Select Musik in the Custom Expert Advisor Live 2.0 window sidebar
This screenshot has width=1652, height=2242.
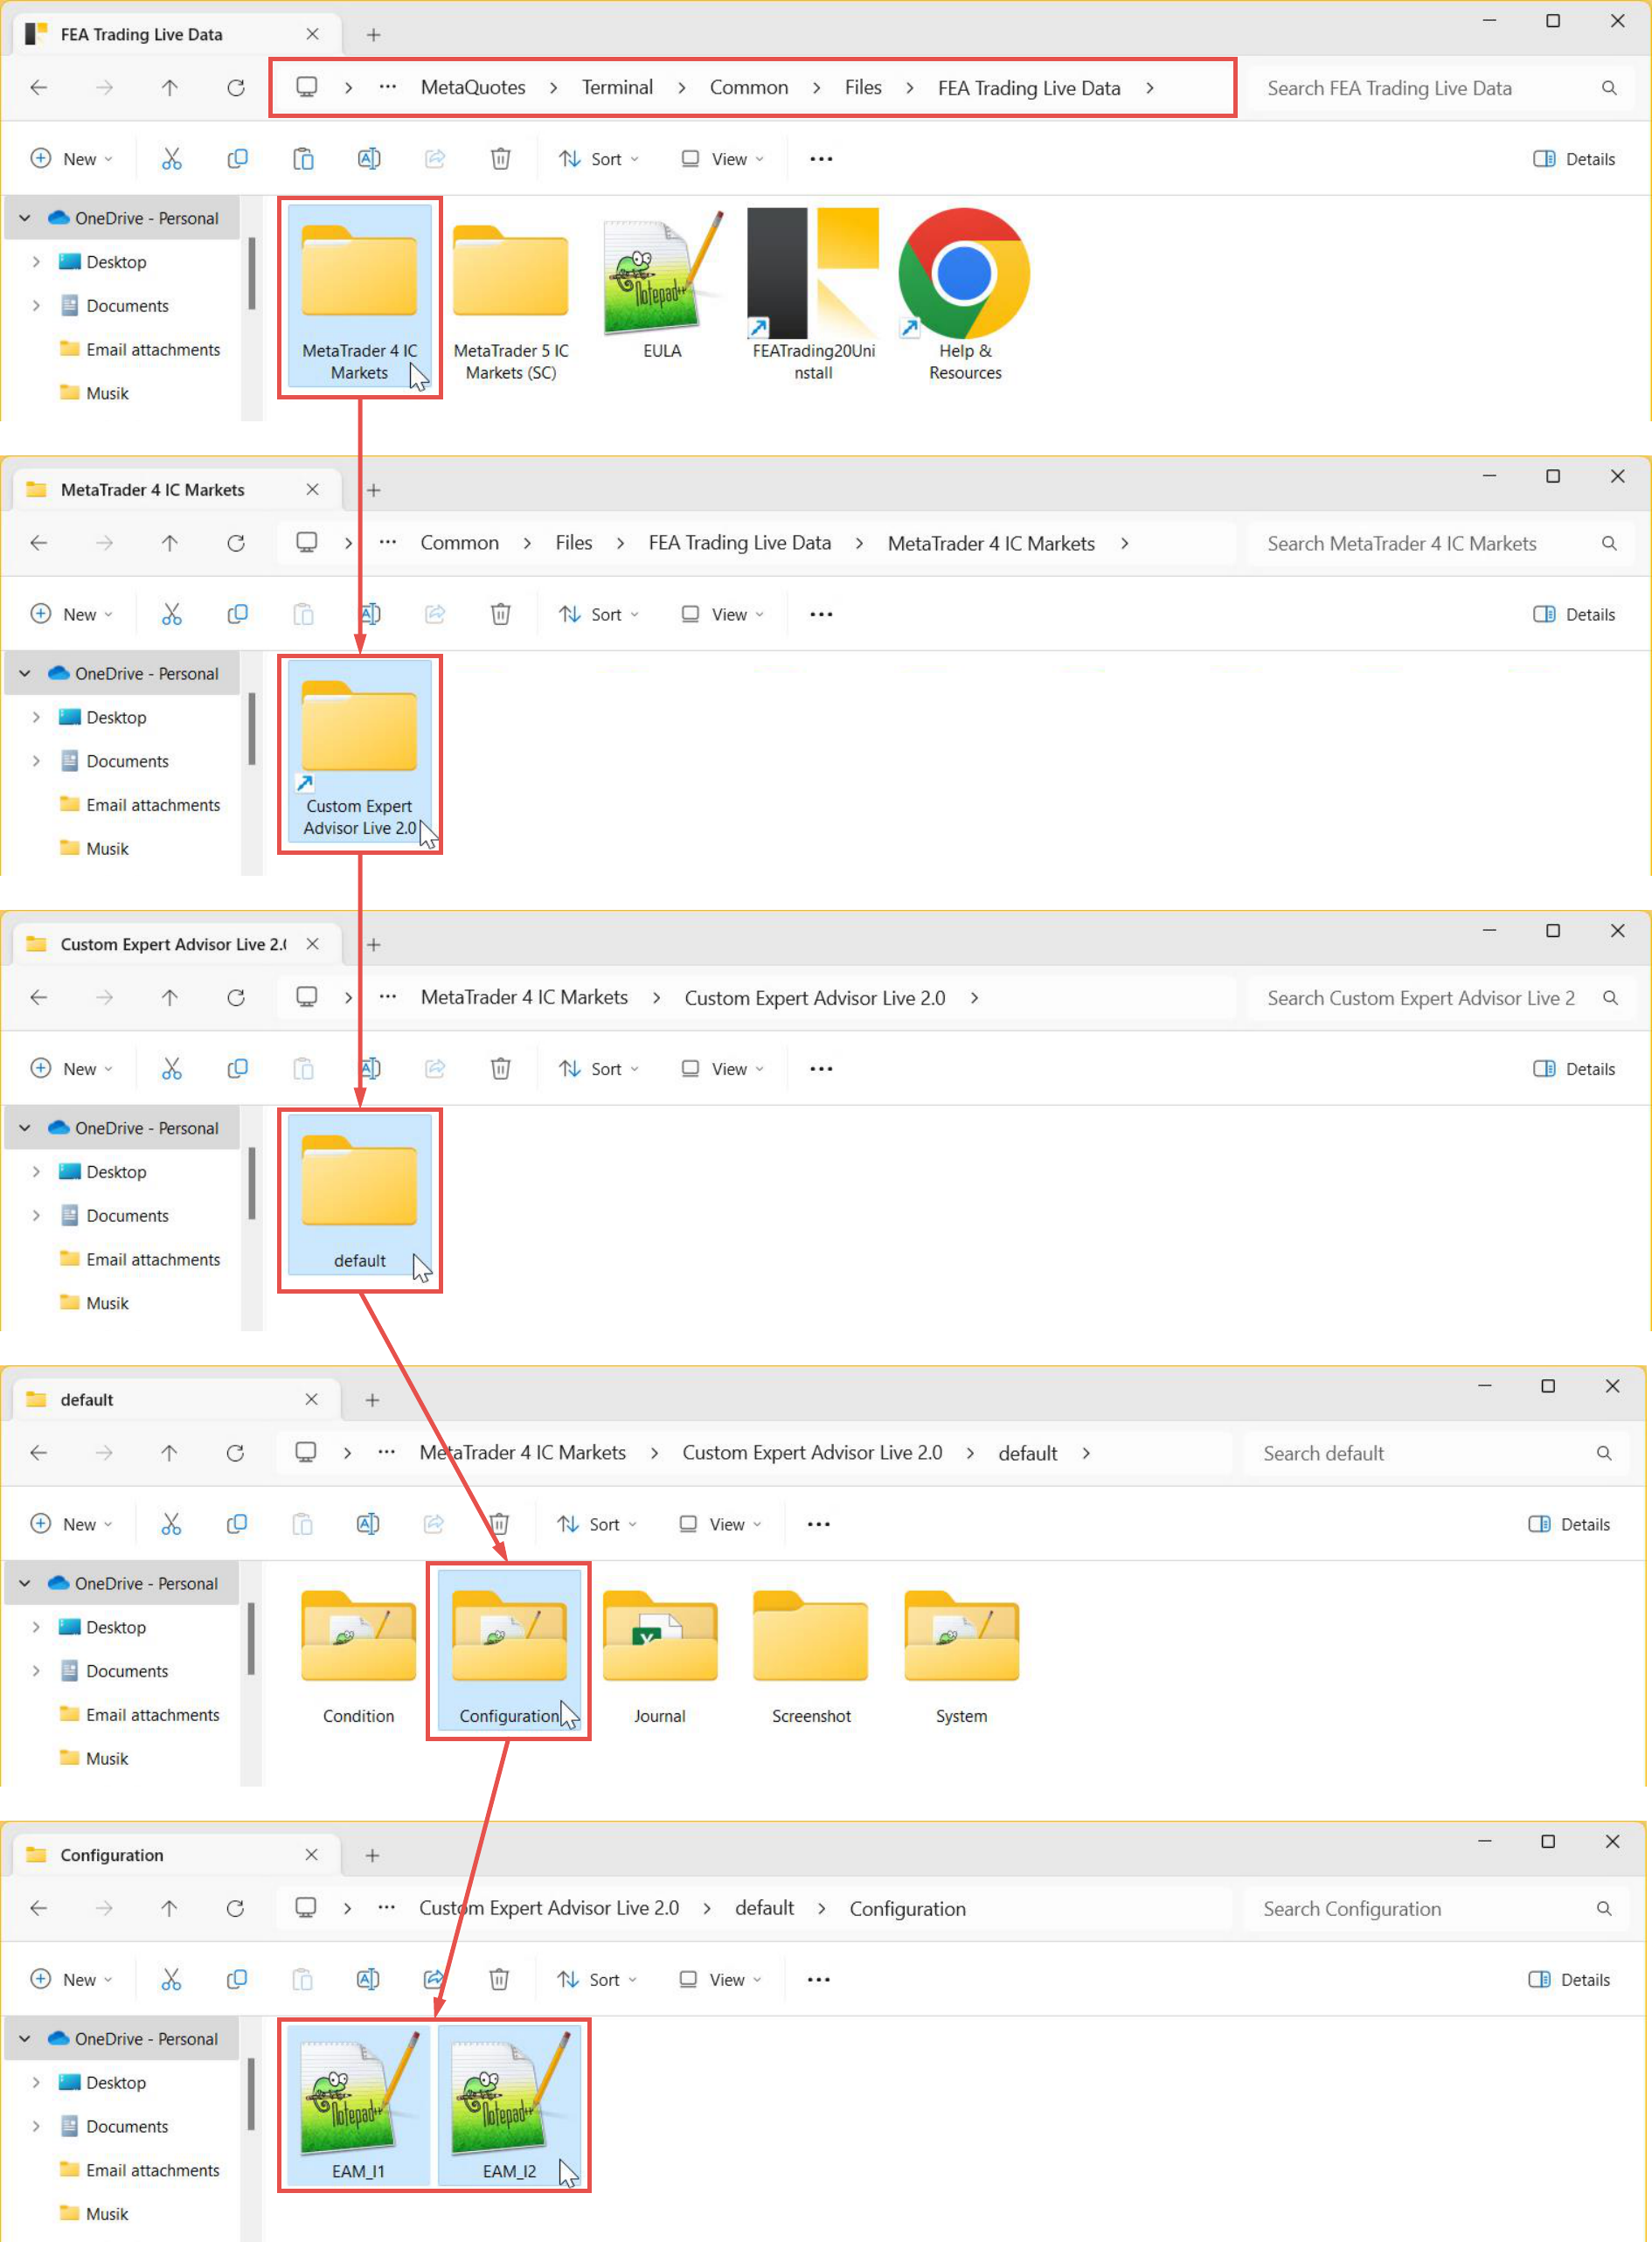pos(94,1303)
